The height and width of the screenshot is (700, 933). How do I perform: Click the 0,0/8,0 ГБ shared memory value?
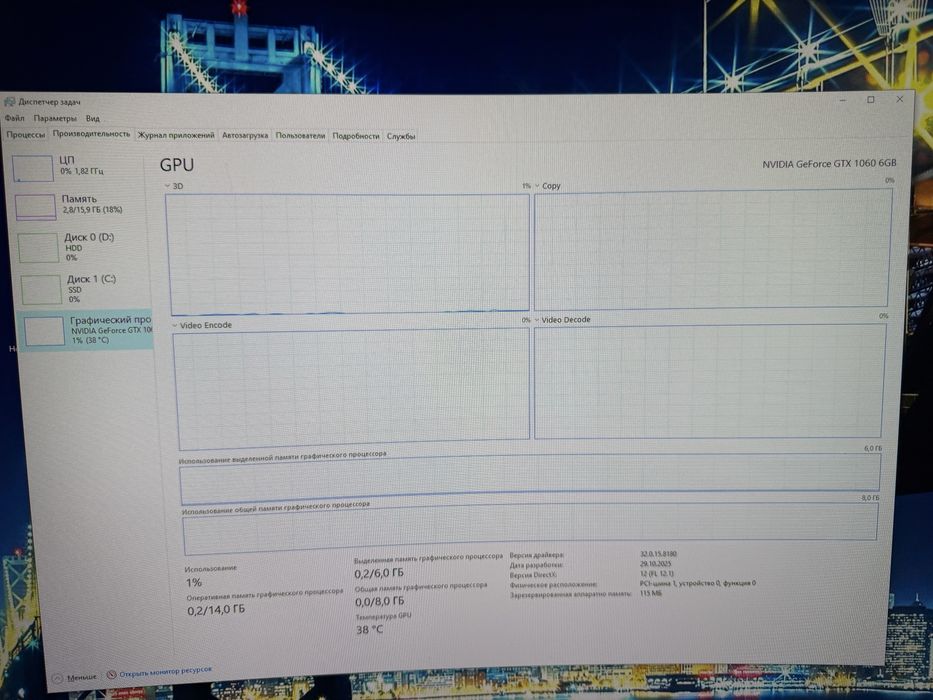point(380,601)
